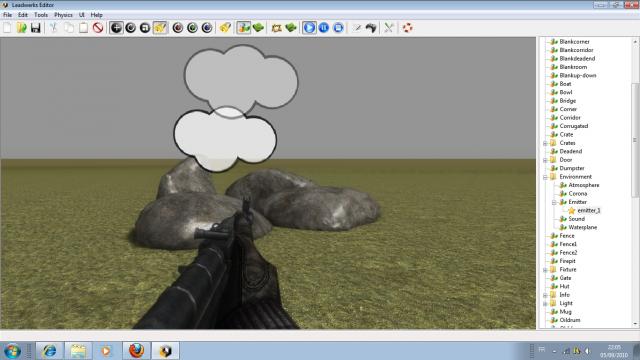The width and height of the screenshot is (640, 360).
Task: Open help via lifebuoy icon
Action: [x=407, y=28]
